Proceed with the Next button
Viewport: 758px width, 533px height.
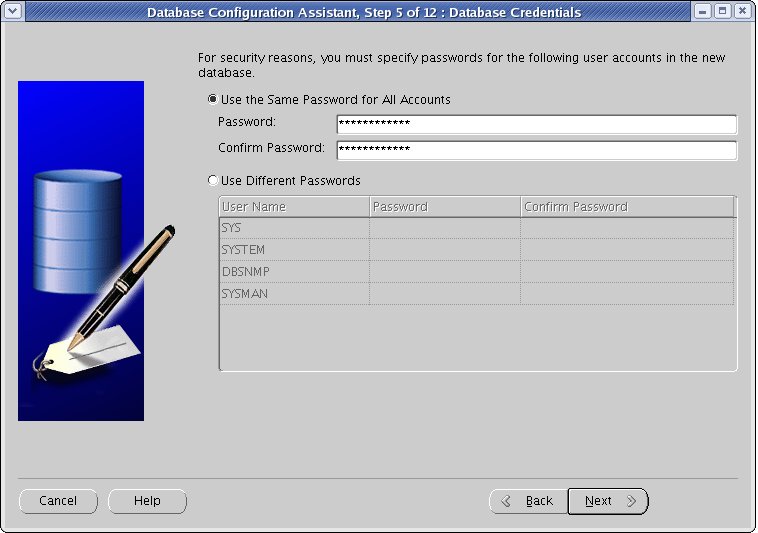[608, 501]
